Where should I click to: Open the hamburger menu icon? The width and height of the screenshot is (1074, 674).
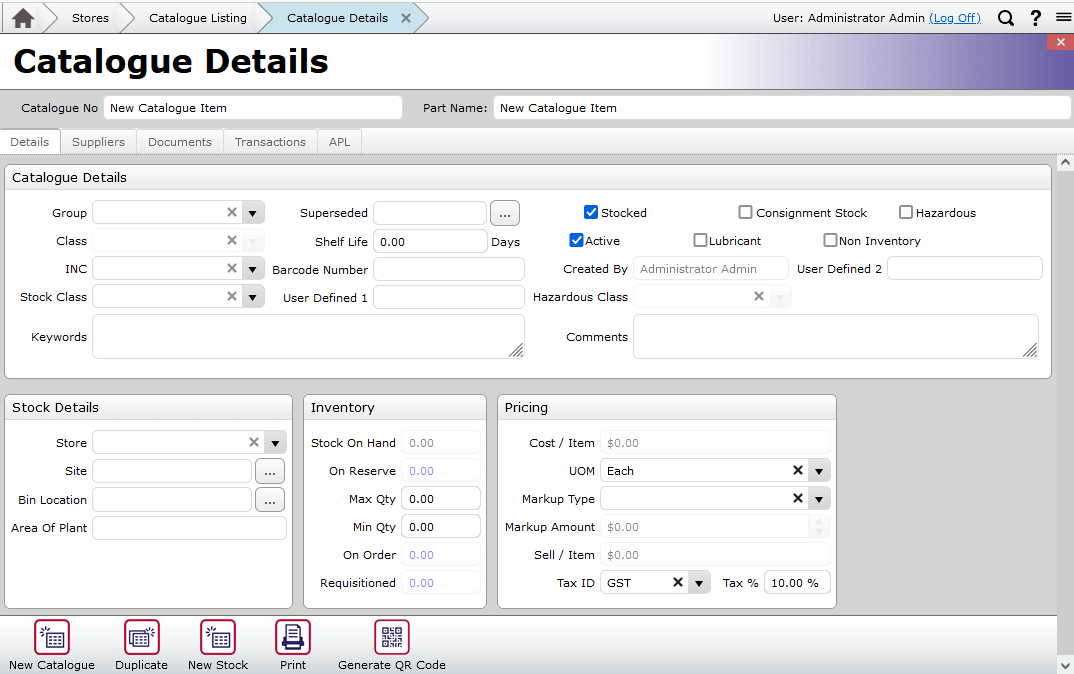pos(1060,17)
